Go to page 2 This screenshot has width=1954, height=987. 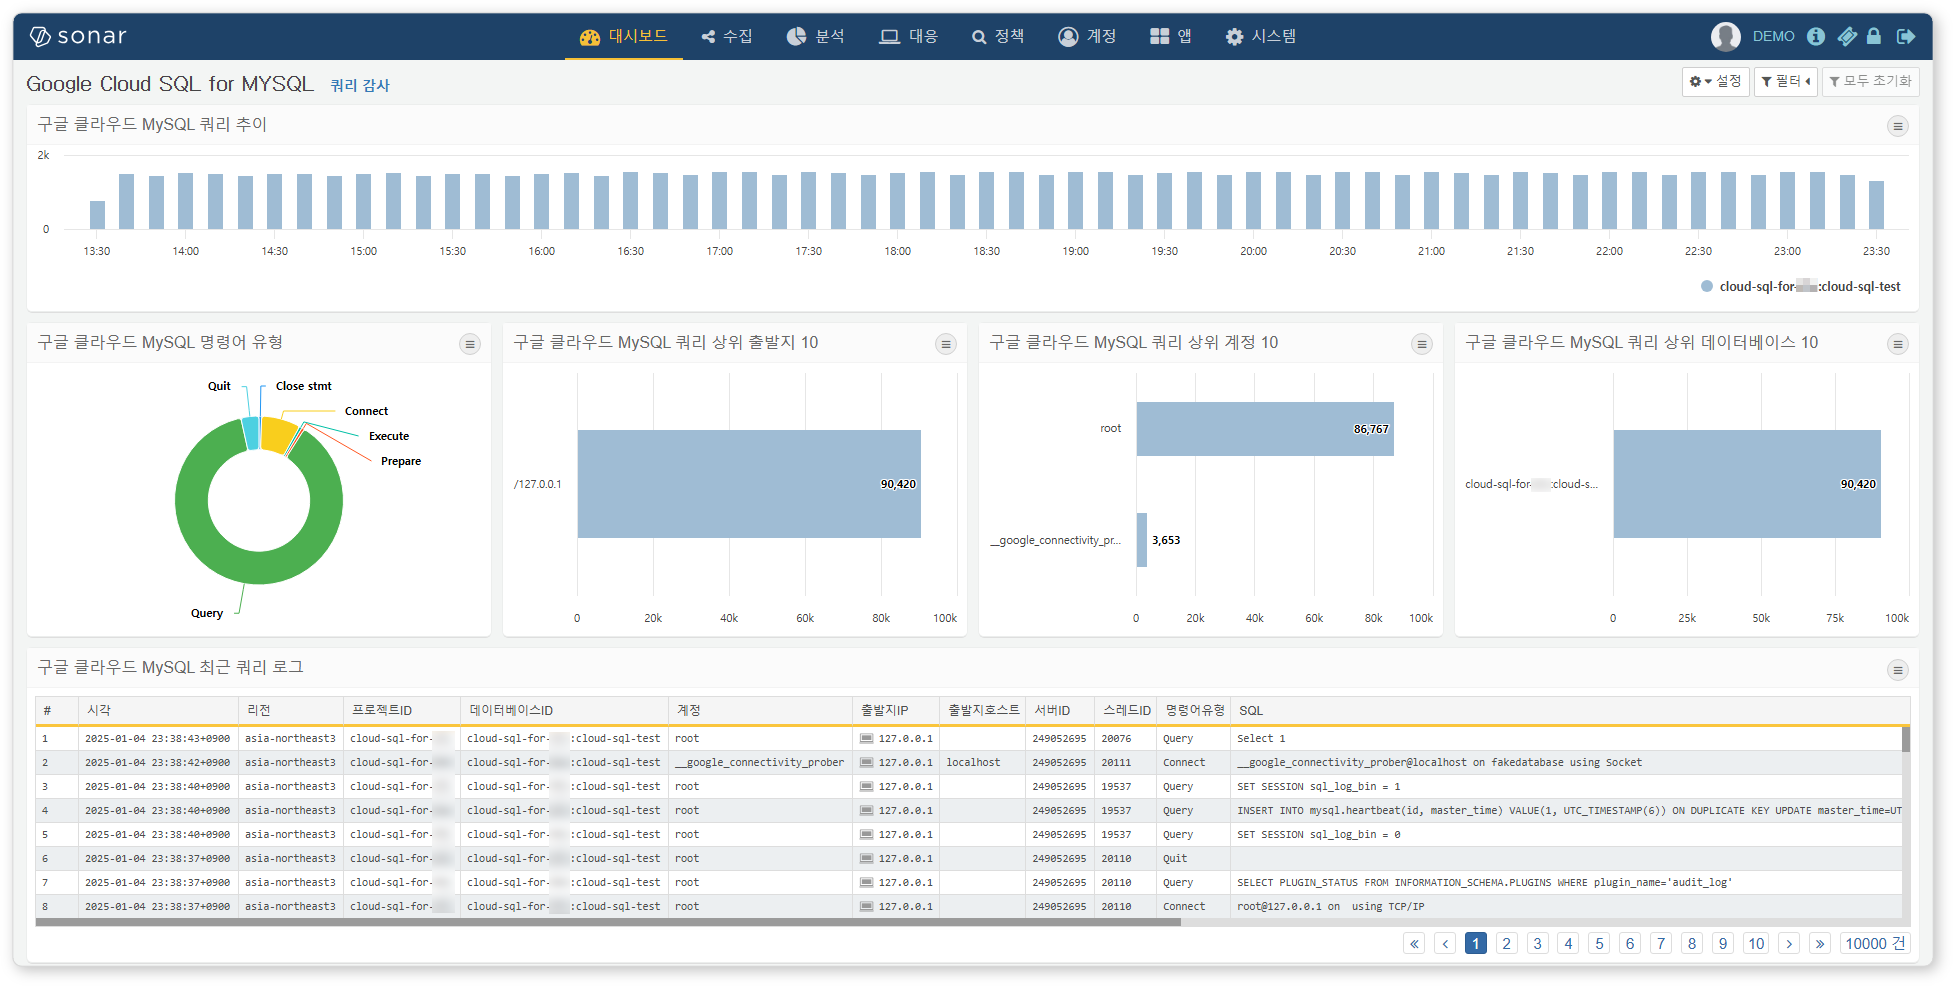pyautogui.click(x=1507, y=944)
